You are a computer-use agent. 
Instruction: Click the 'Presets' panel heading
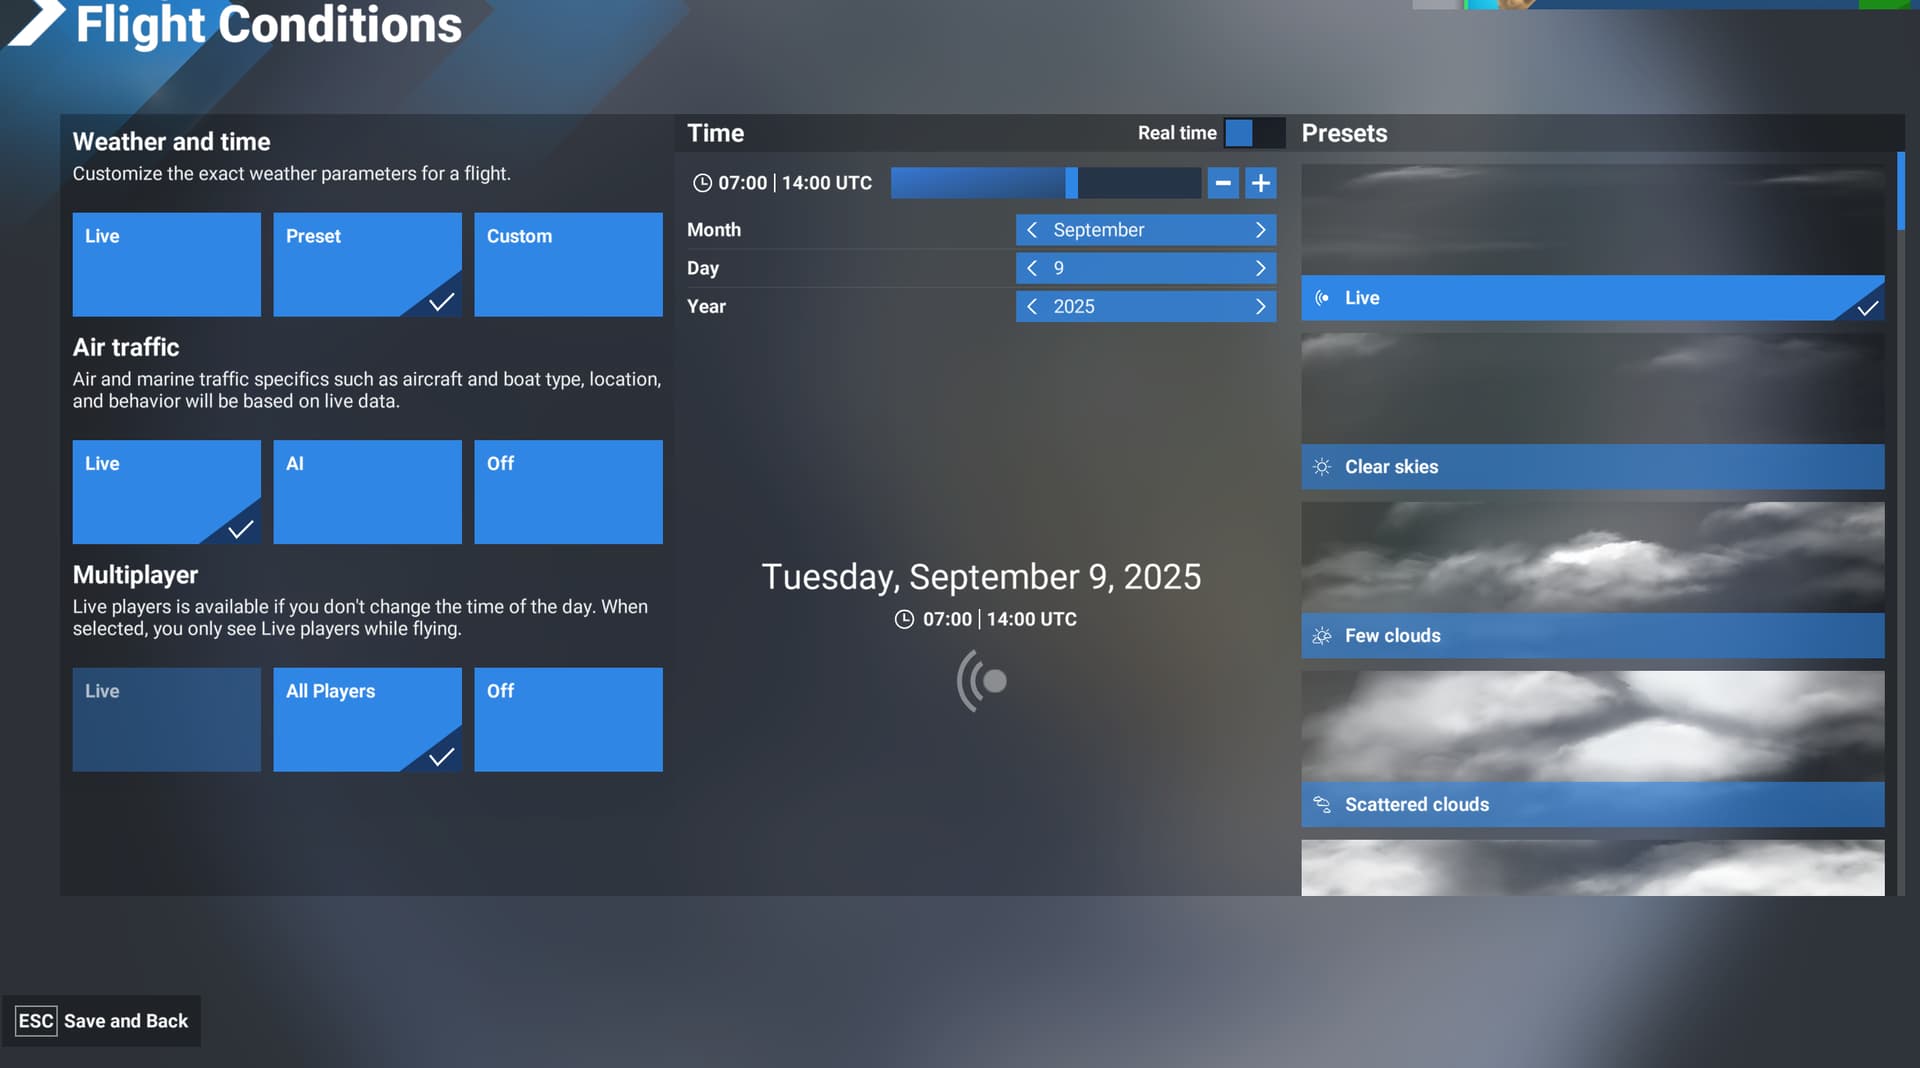(1344, 133)
